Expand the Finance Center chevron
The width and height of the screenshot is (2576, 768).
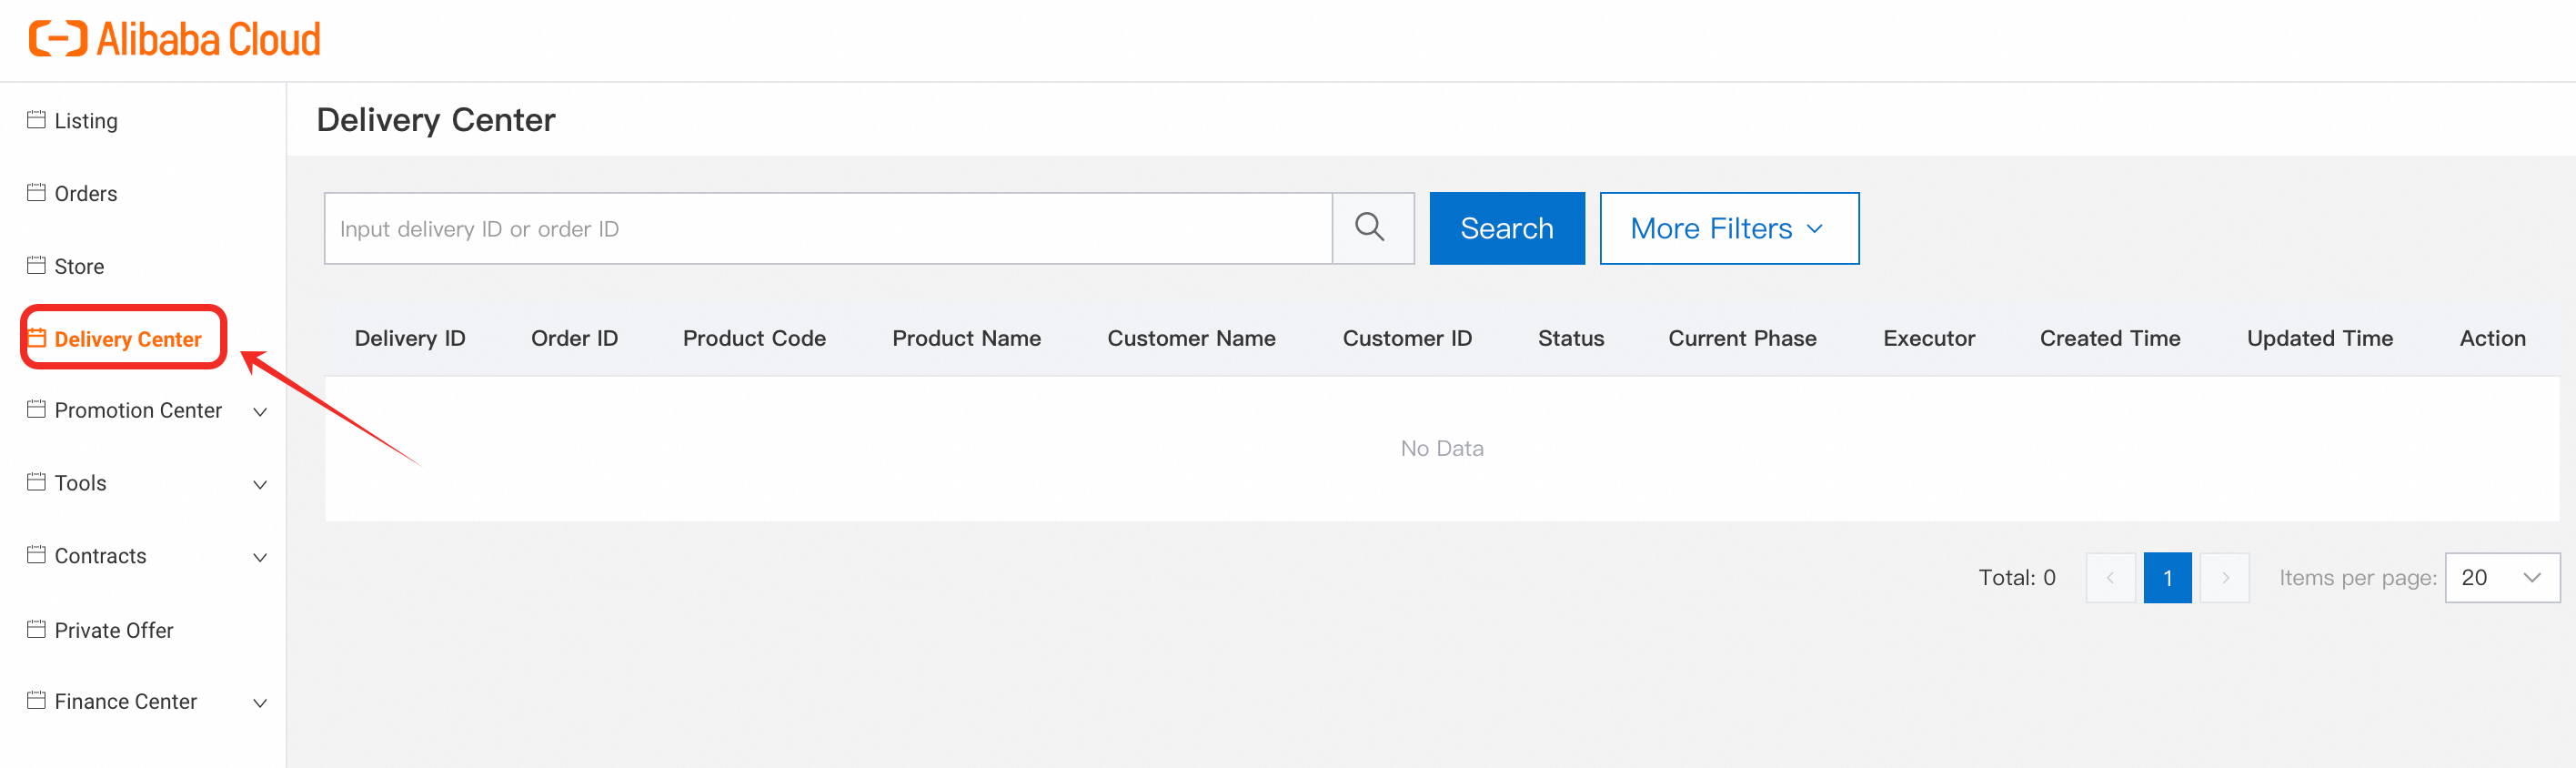[x=260, y=703]
